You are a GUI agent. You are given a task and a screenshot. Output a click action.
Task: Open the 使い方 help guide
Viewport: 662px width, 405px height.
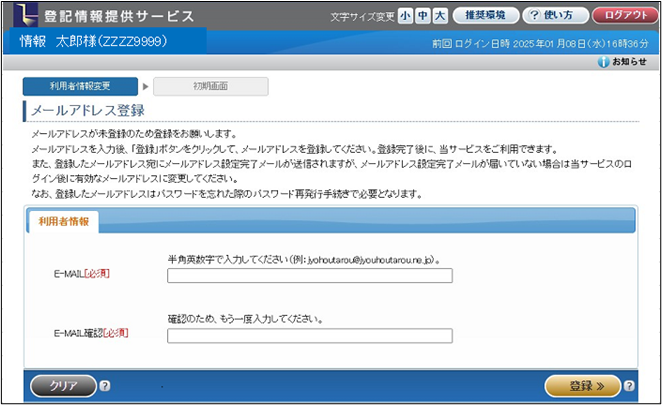[x=555, y=16]
